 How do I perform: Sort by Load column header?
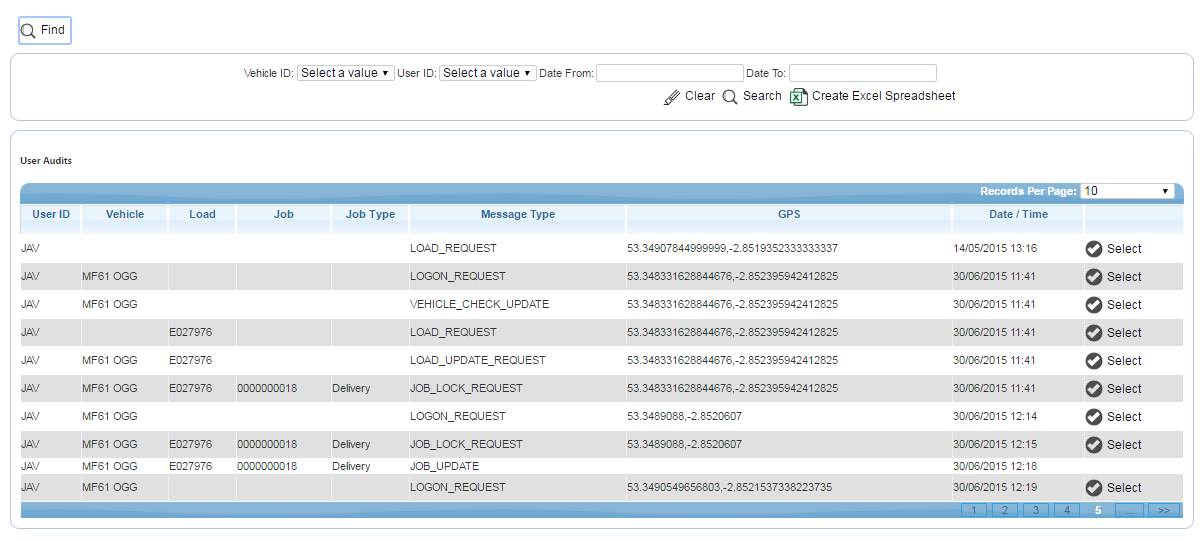tap(202, 214)
